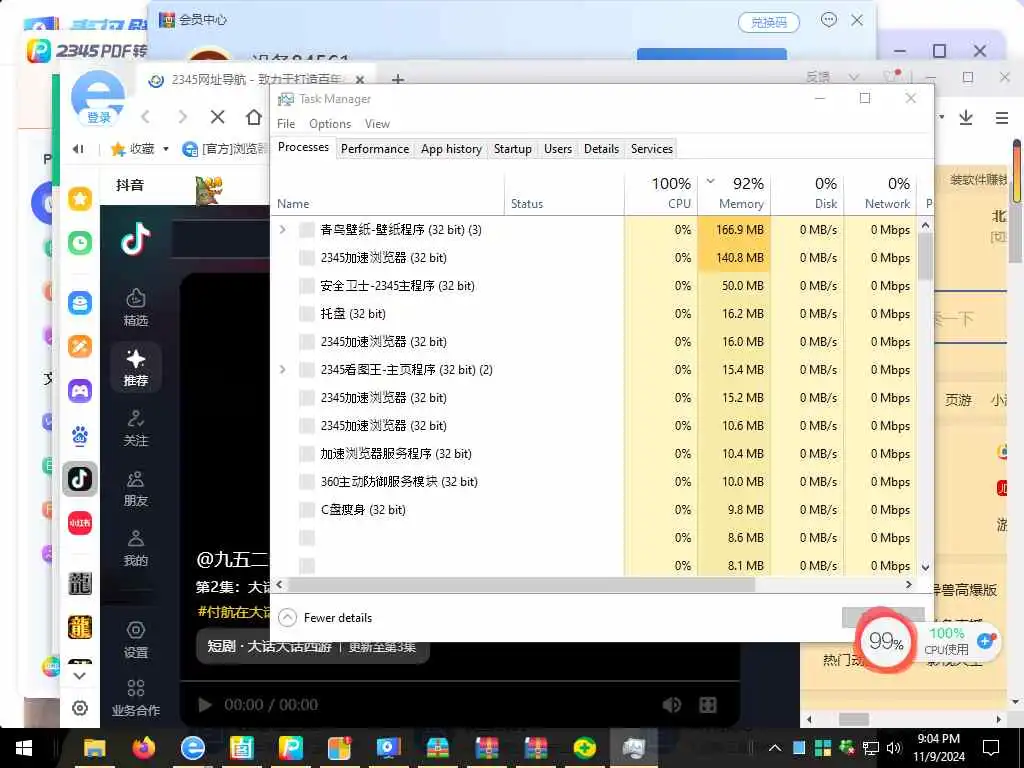Viewport: 1024px width, 768px height.
Task: Open a new browser tab
Action: [398, 80]
